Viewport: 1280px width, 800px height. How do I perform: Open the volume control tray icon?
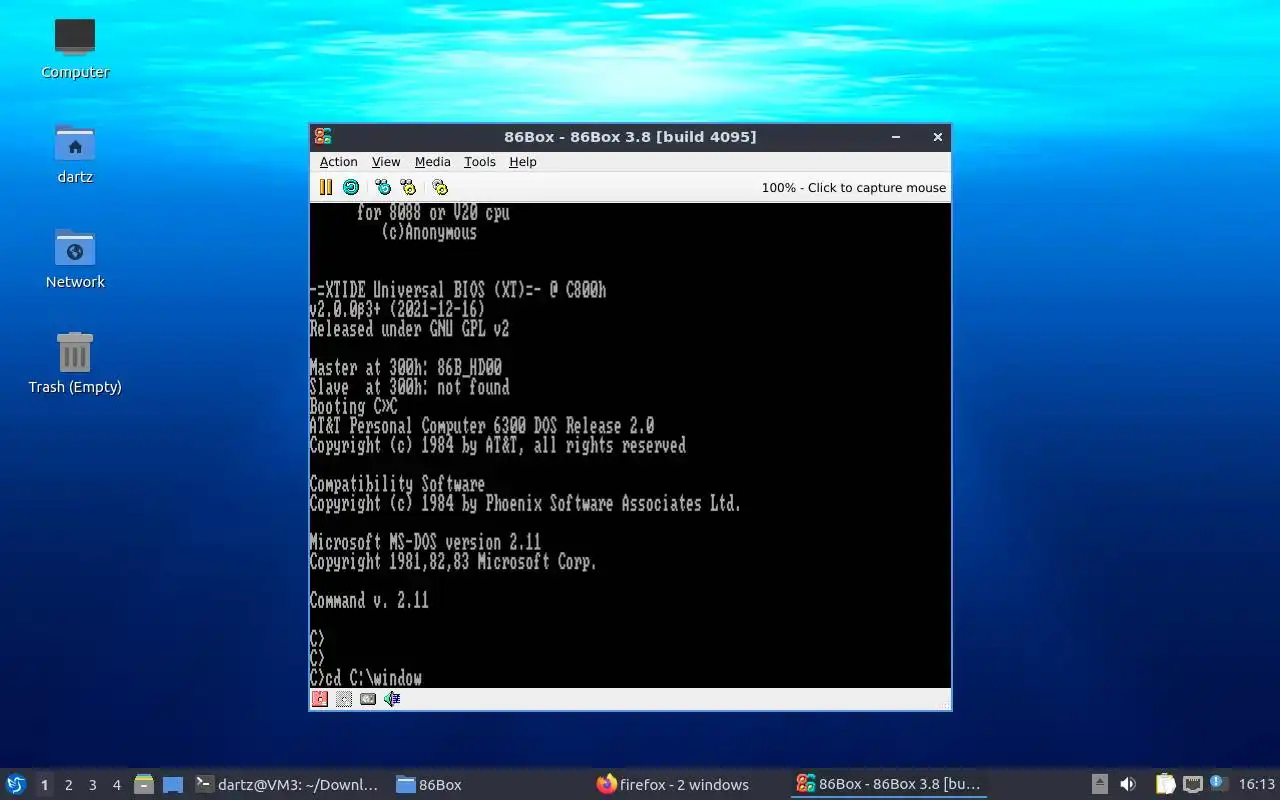coord(1128,785)
